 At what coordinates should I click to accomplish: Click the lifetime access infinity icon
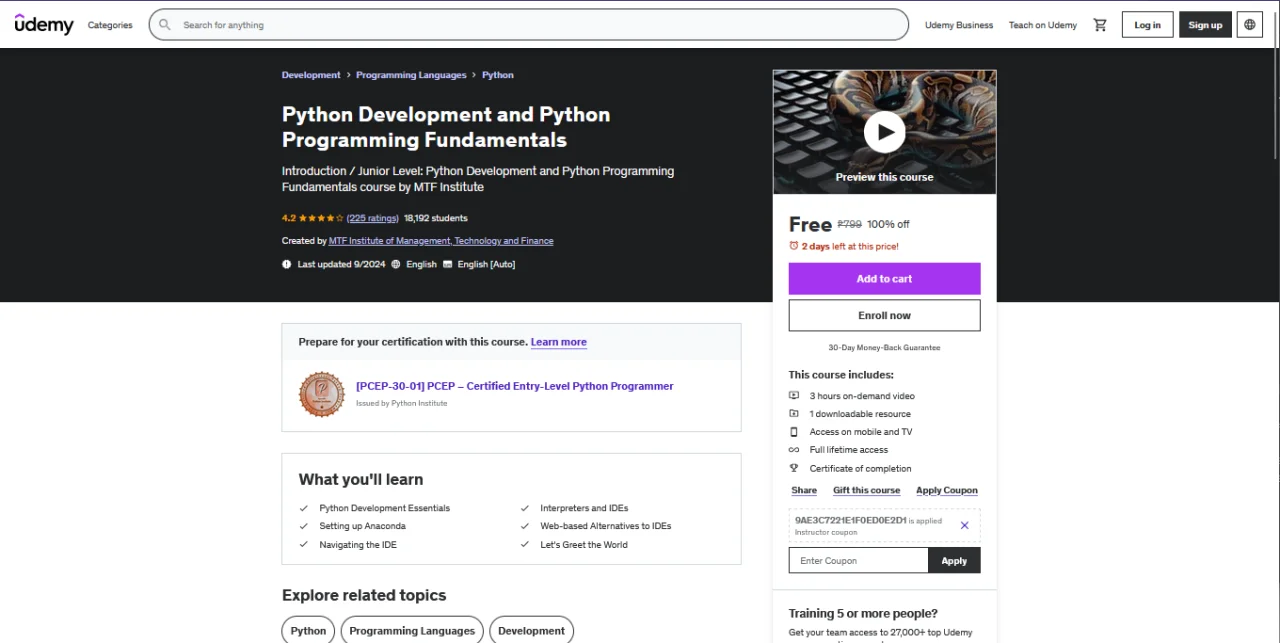794,450
